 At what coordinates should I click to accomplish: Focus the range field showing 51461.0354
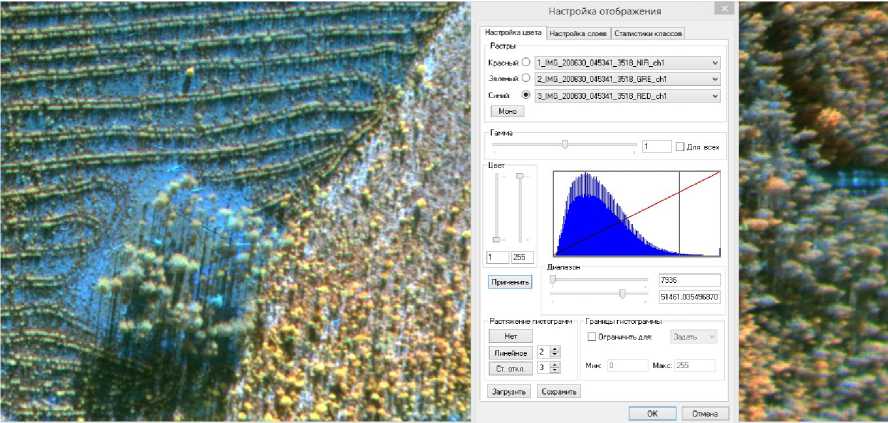click(x=690, y=296)
